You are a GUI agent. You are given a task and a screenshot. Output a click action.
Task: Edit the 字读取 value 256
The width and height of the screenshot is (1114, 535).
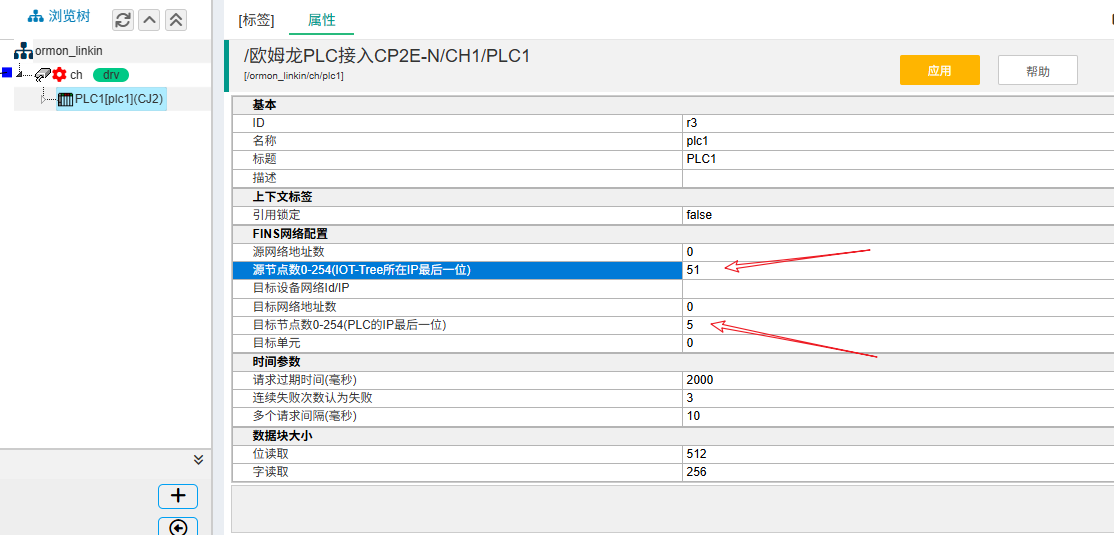click(x=898, y=472)
